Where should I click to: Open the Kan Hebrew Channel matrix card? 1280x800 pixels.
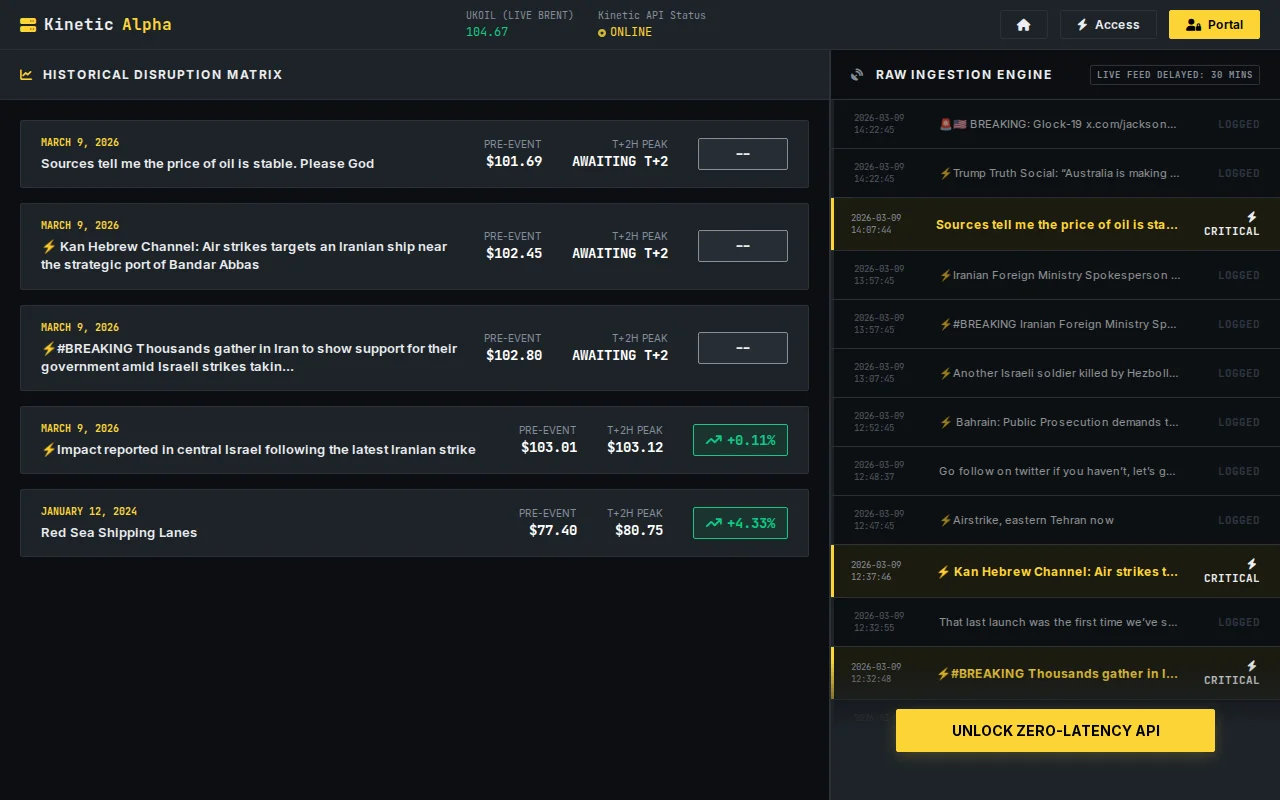(x=414, y=246)
